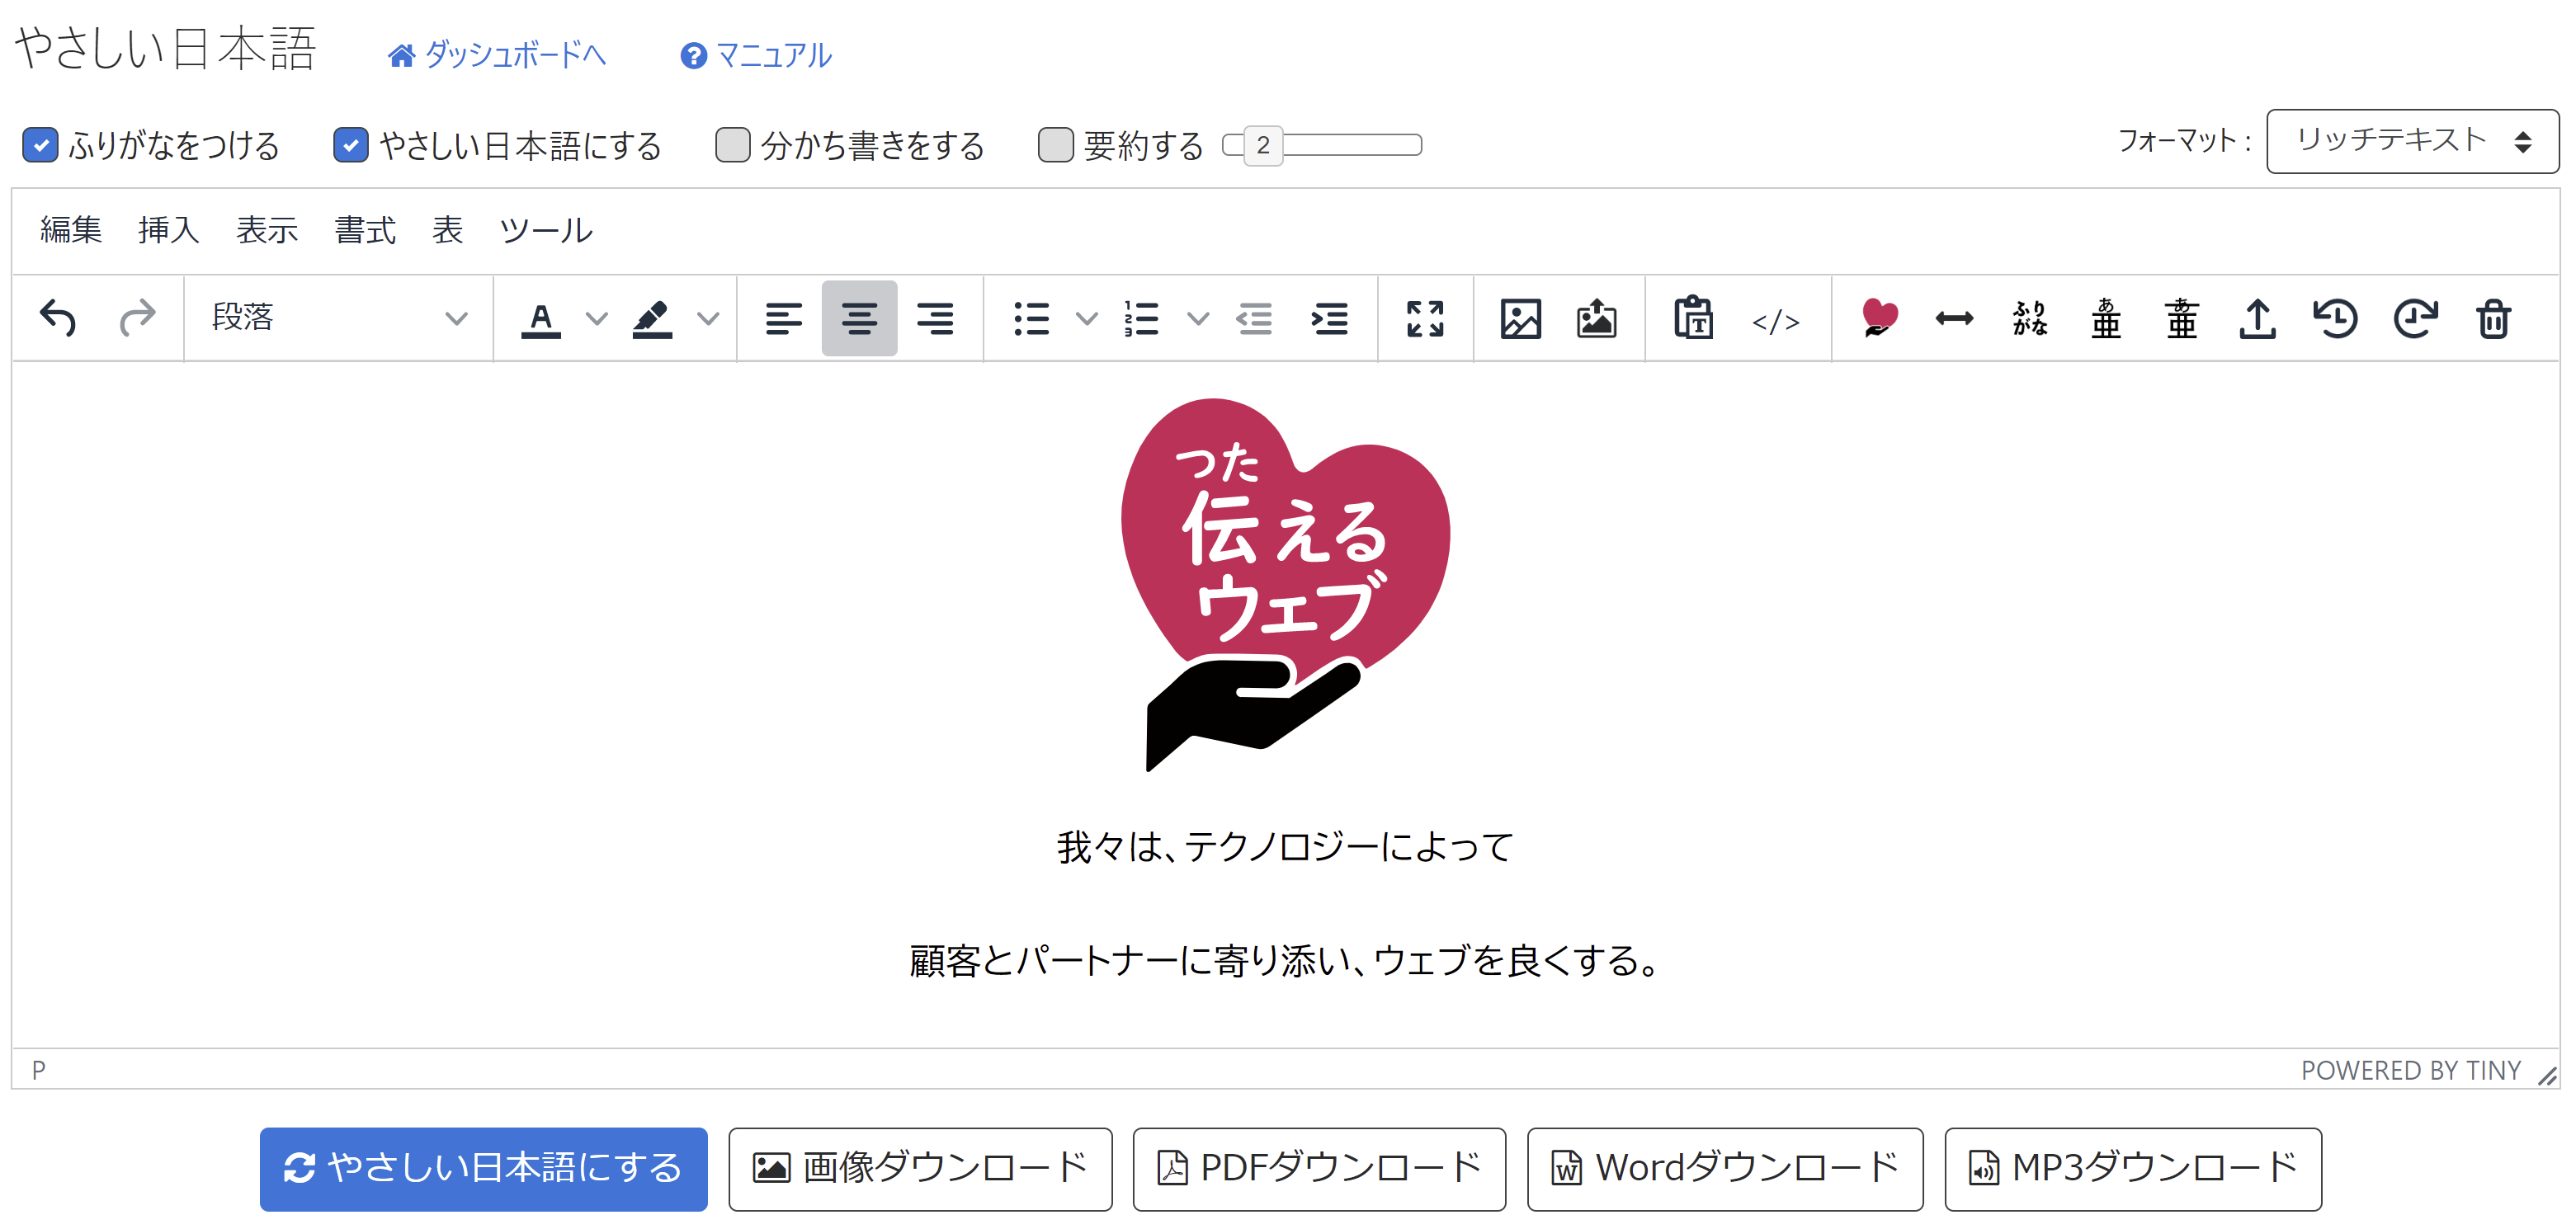The image size is (2576, 1229).
Task: Insert a numbered list
Action: (1141, 319)
